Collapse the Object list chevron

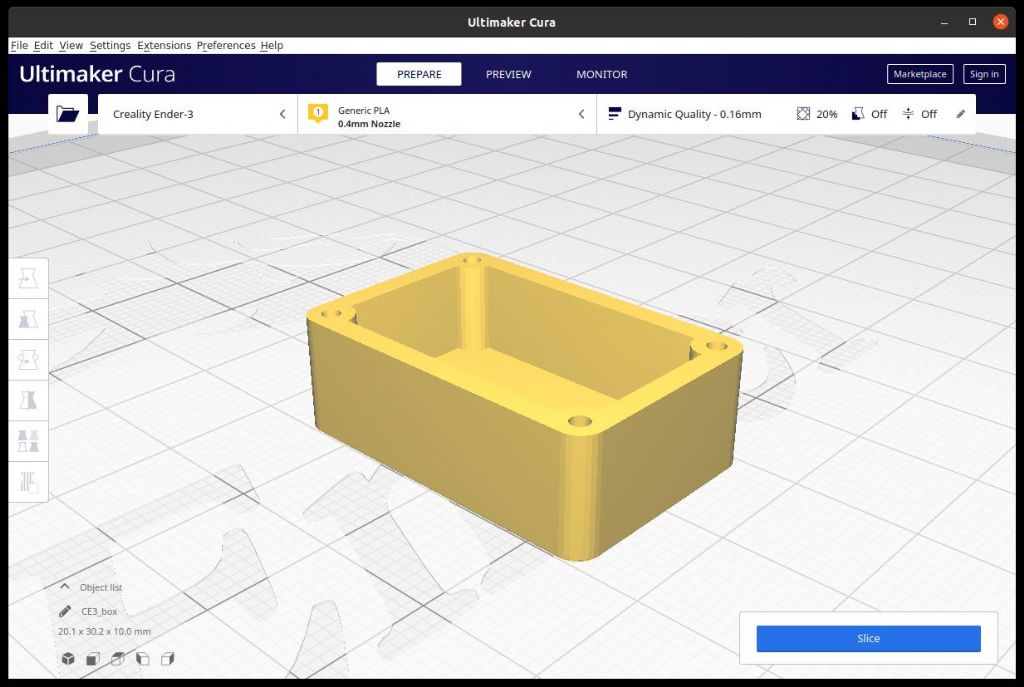65,586
